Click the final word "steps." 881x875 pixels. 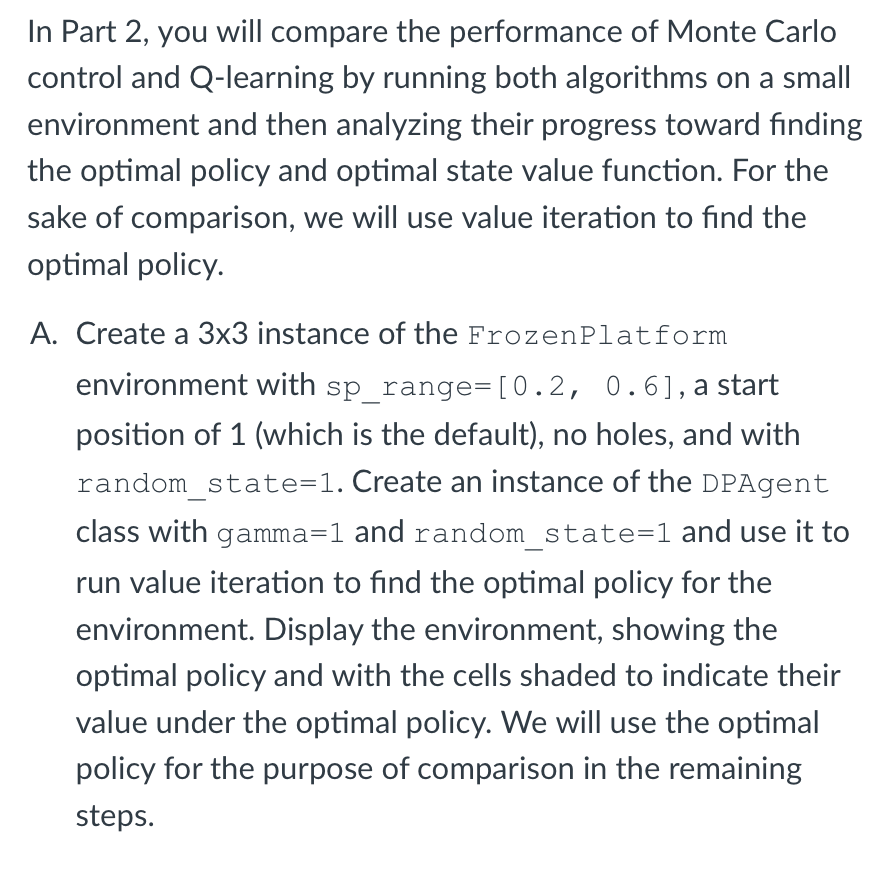point(115,816)
